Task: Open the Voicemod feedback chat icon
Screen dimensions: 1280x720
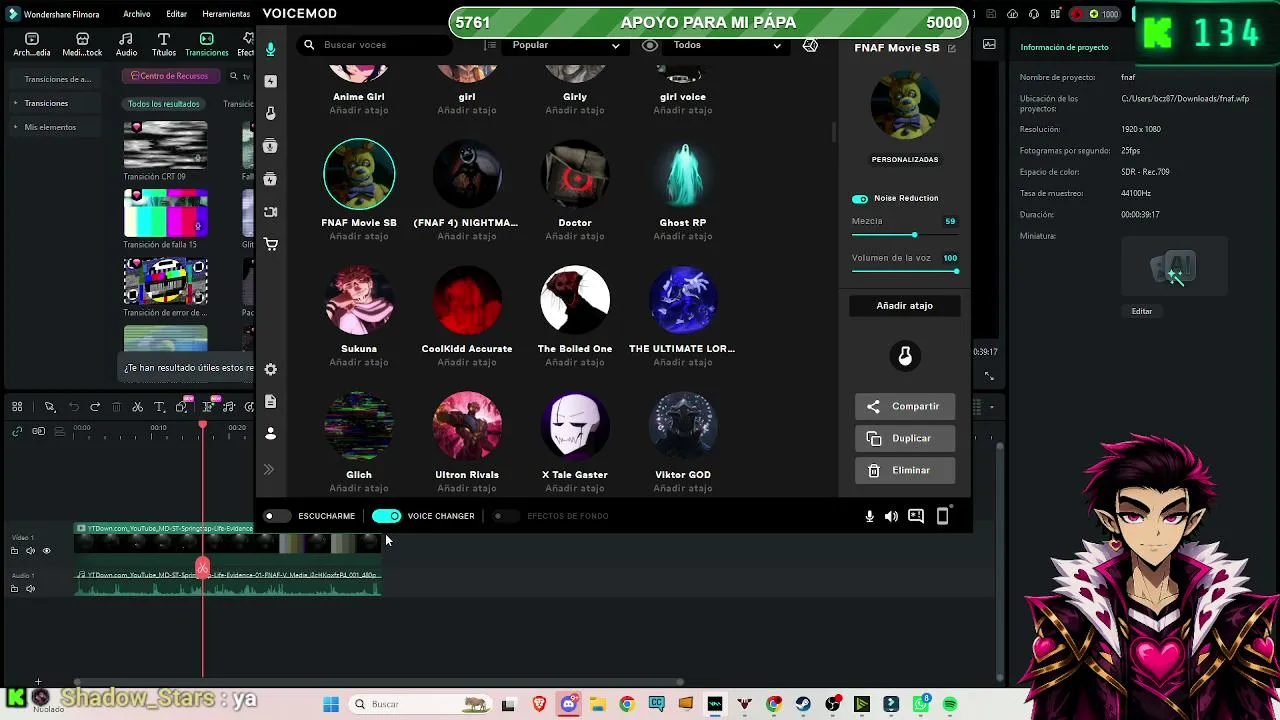Action: tap(916, 516)
